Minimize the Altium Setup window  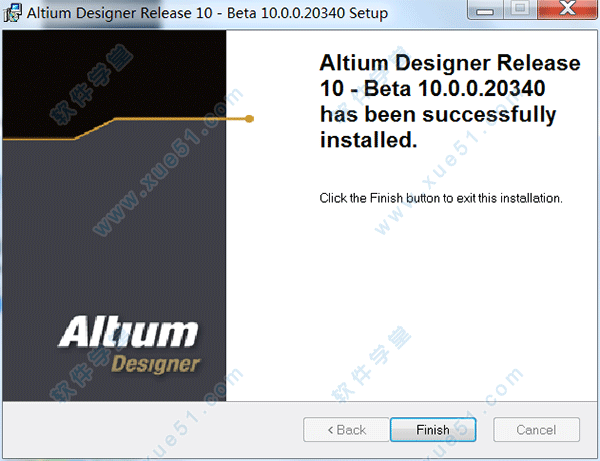485,10
